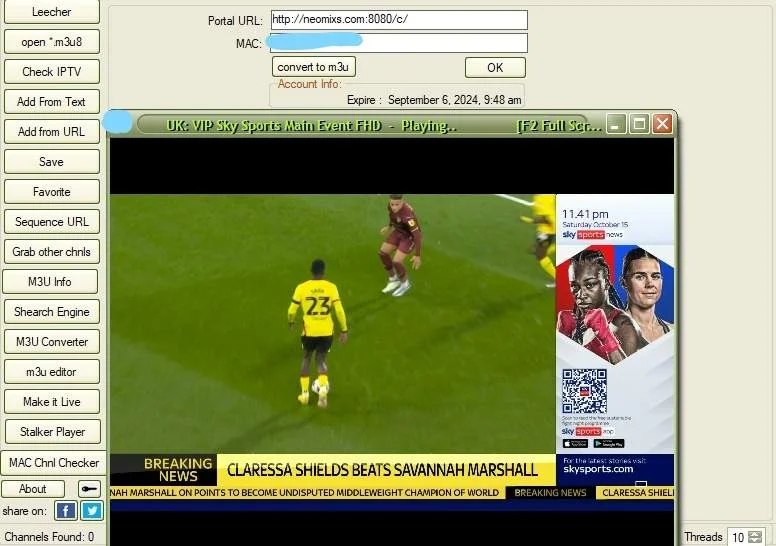Adjust the Threads stepper arrows
The image size is (776, 546).
pos(755,537)
